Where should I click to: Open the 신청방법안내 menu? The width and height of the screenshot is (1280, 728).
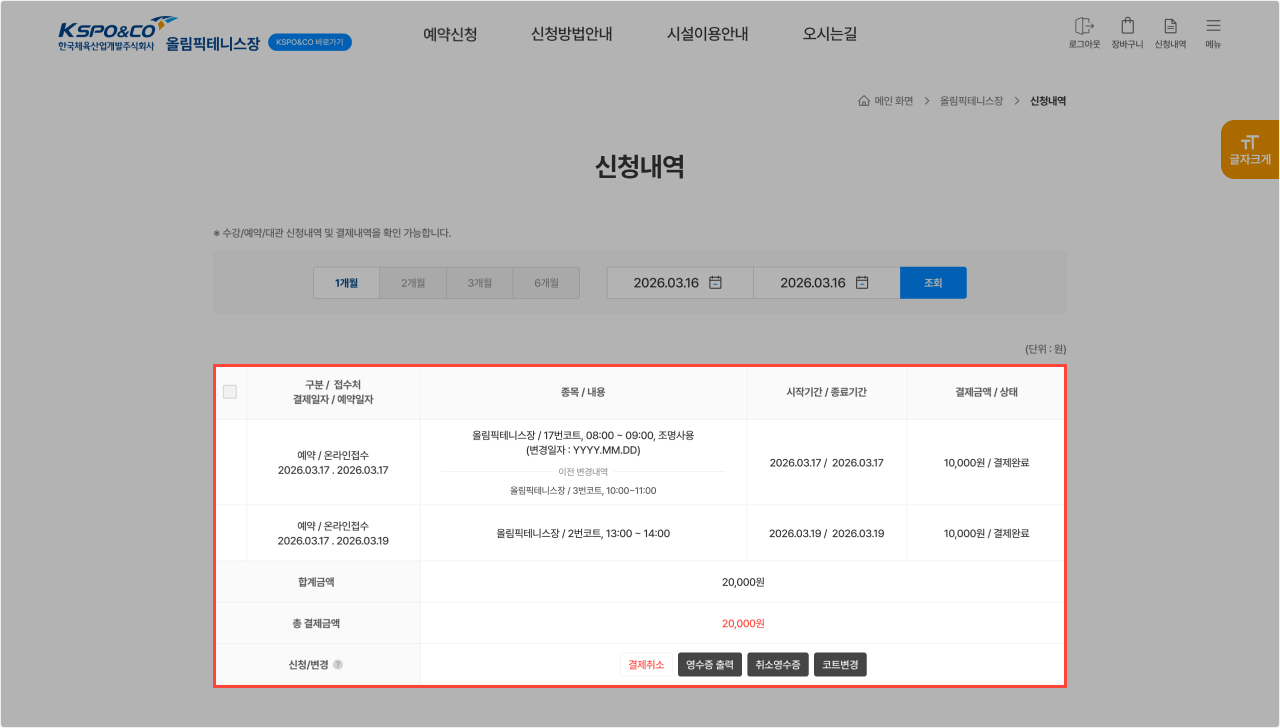(571, 34)
